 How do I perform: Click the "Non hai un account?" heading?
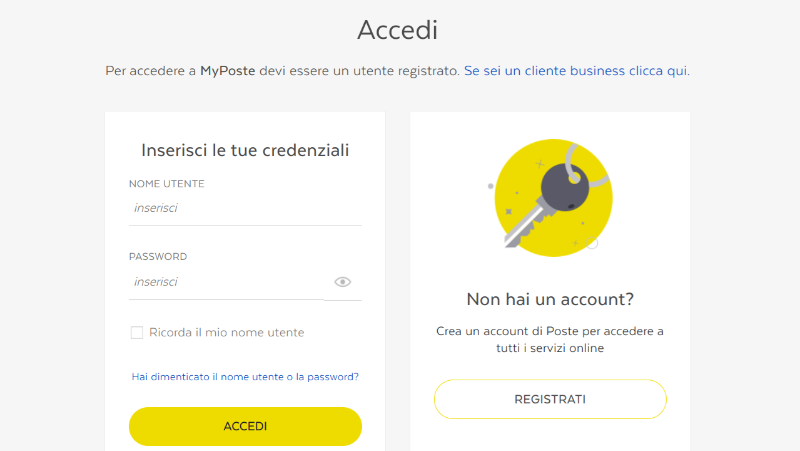(x=550, y=299)
